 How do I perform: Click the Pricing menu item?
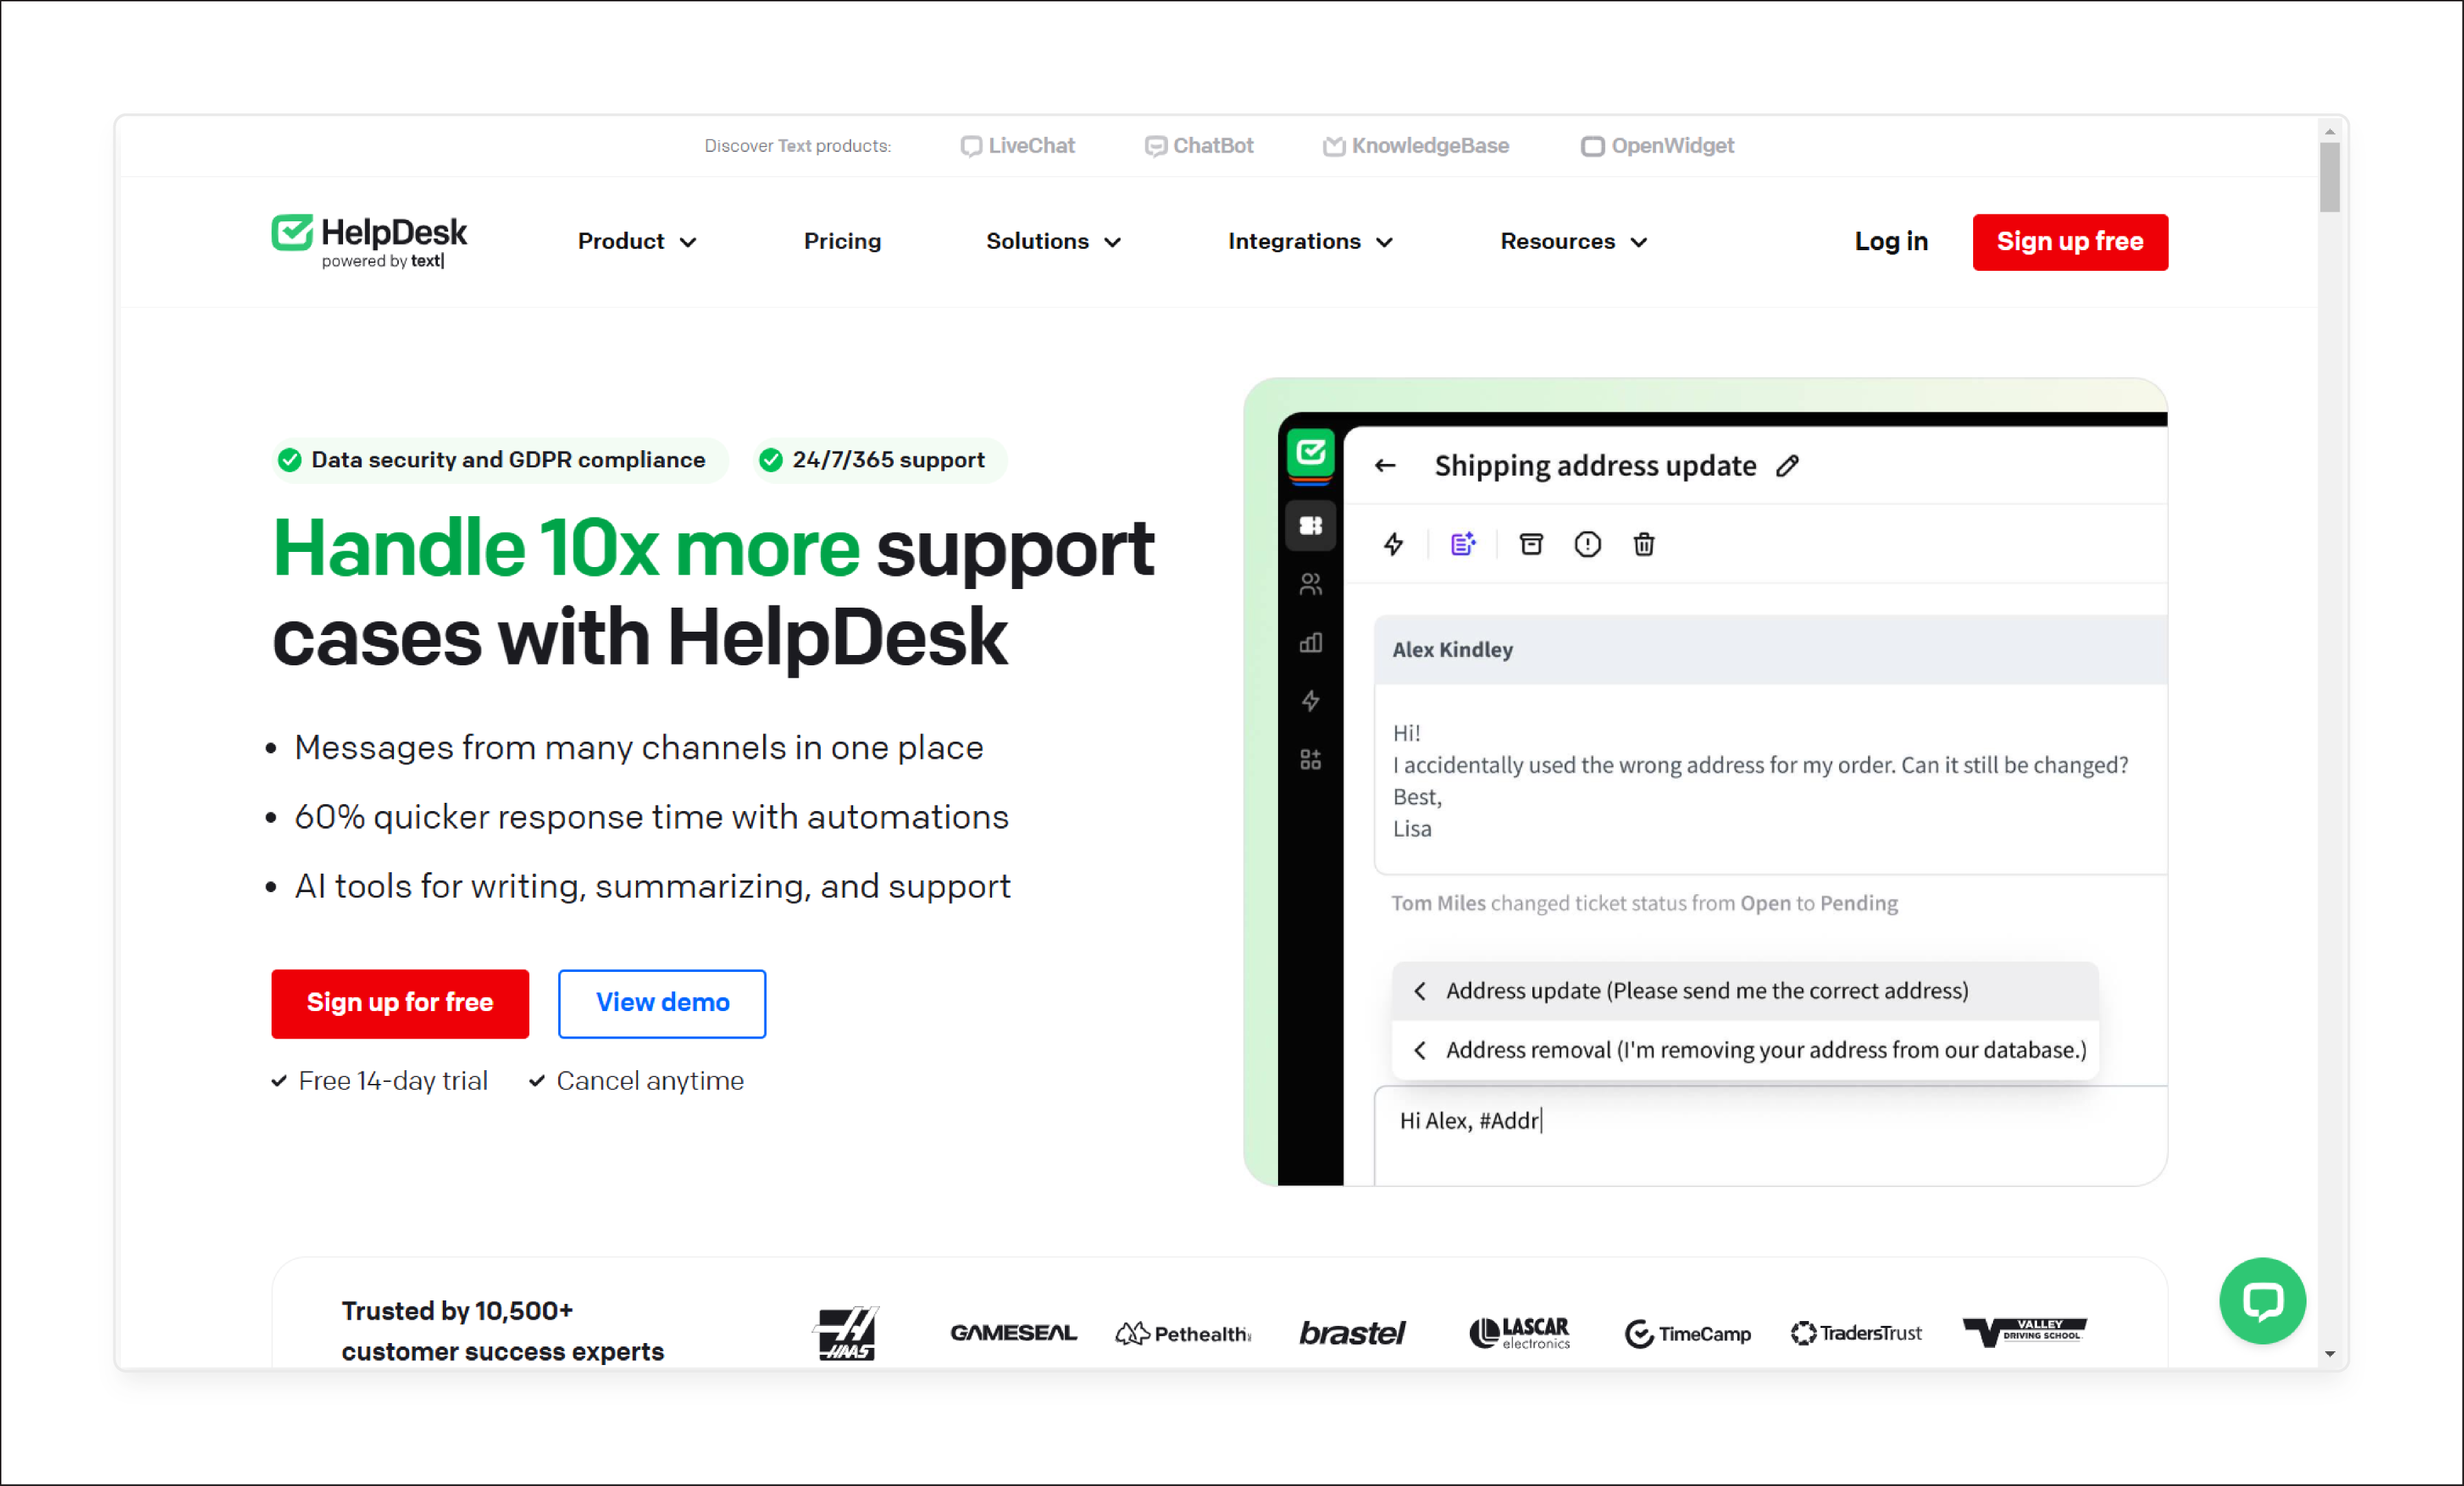843,243
